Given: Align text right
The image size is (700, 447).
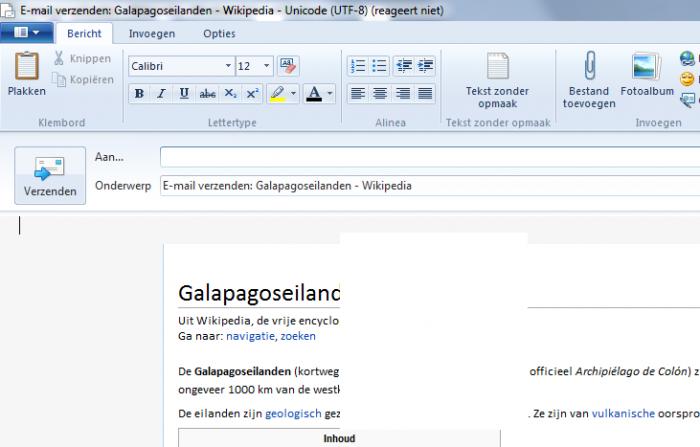Looking at the screenshot, I should click(x=403, y=93).
